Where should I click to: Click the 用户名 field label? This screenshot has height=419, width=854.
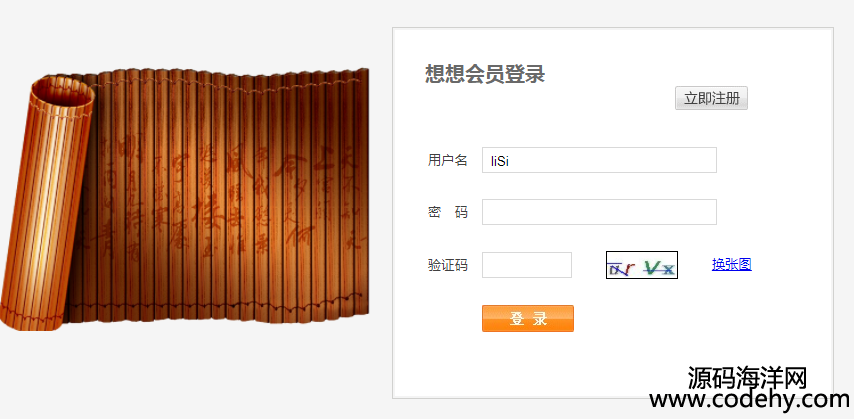(448, 160)
